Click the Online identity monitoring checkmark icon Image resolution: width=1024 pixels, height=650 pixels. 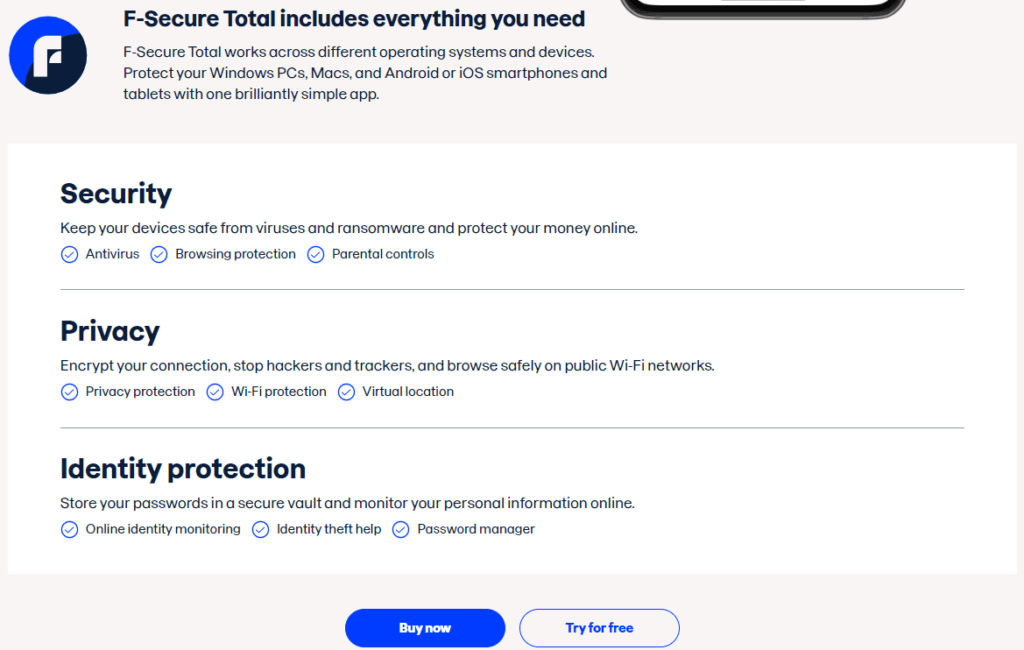click(x=69, y=529)
